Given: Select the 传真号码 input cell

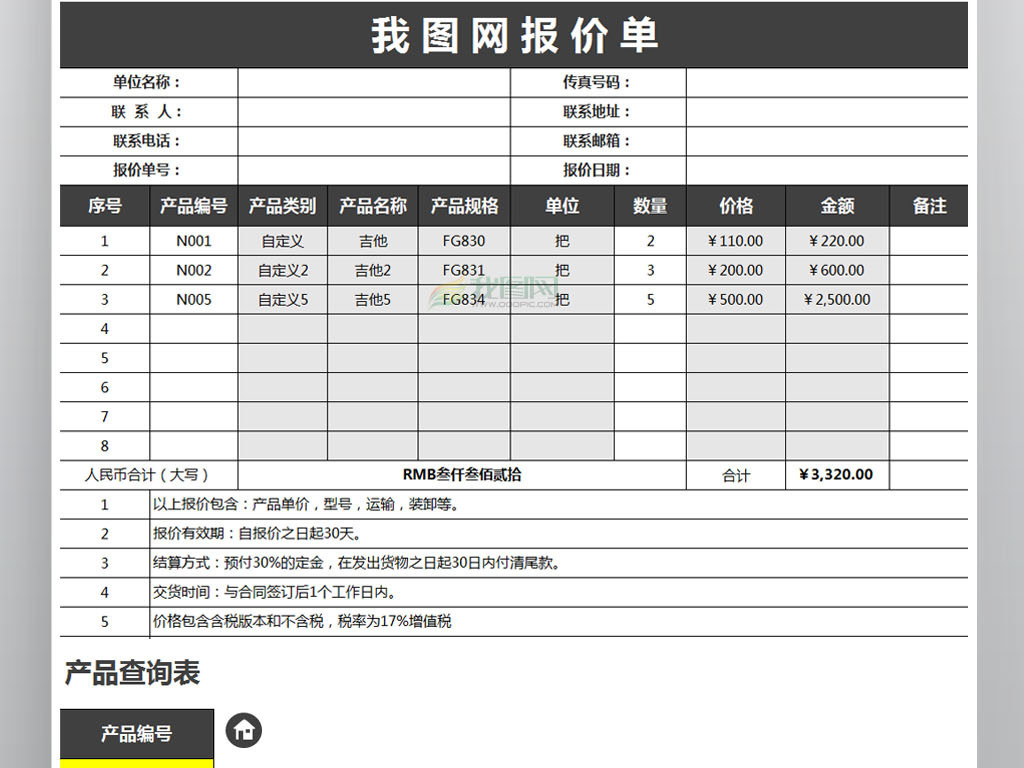Looking at the screenshot, I should pos(827,82).
